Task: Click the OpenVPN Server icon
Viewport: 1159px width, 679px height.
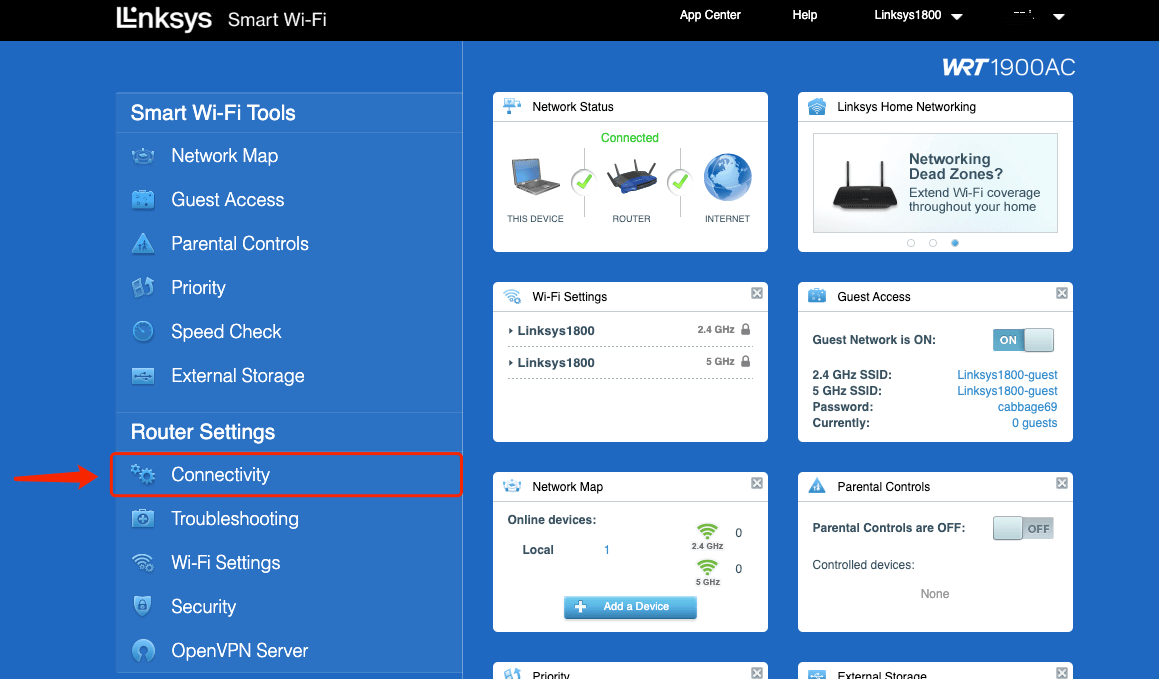Action: (x=143, y=650)
